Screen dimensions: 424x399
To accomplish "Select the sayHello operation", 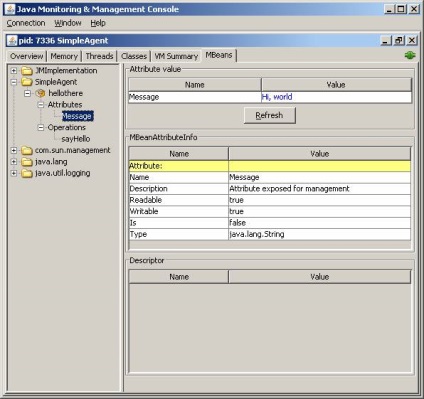I will click(76, 139).
